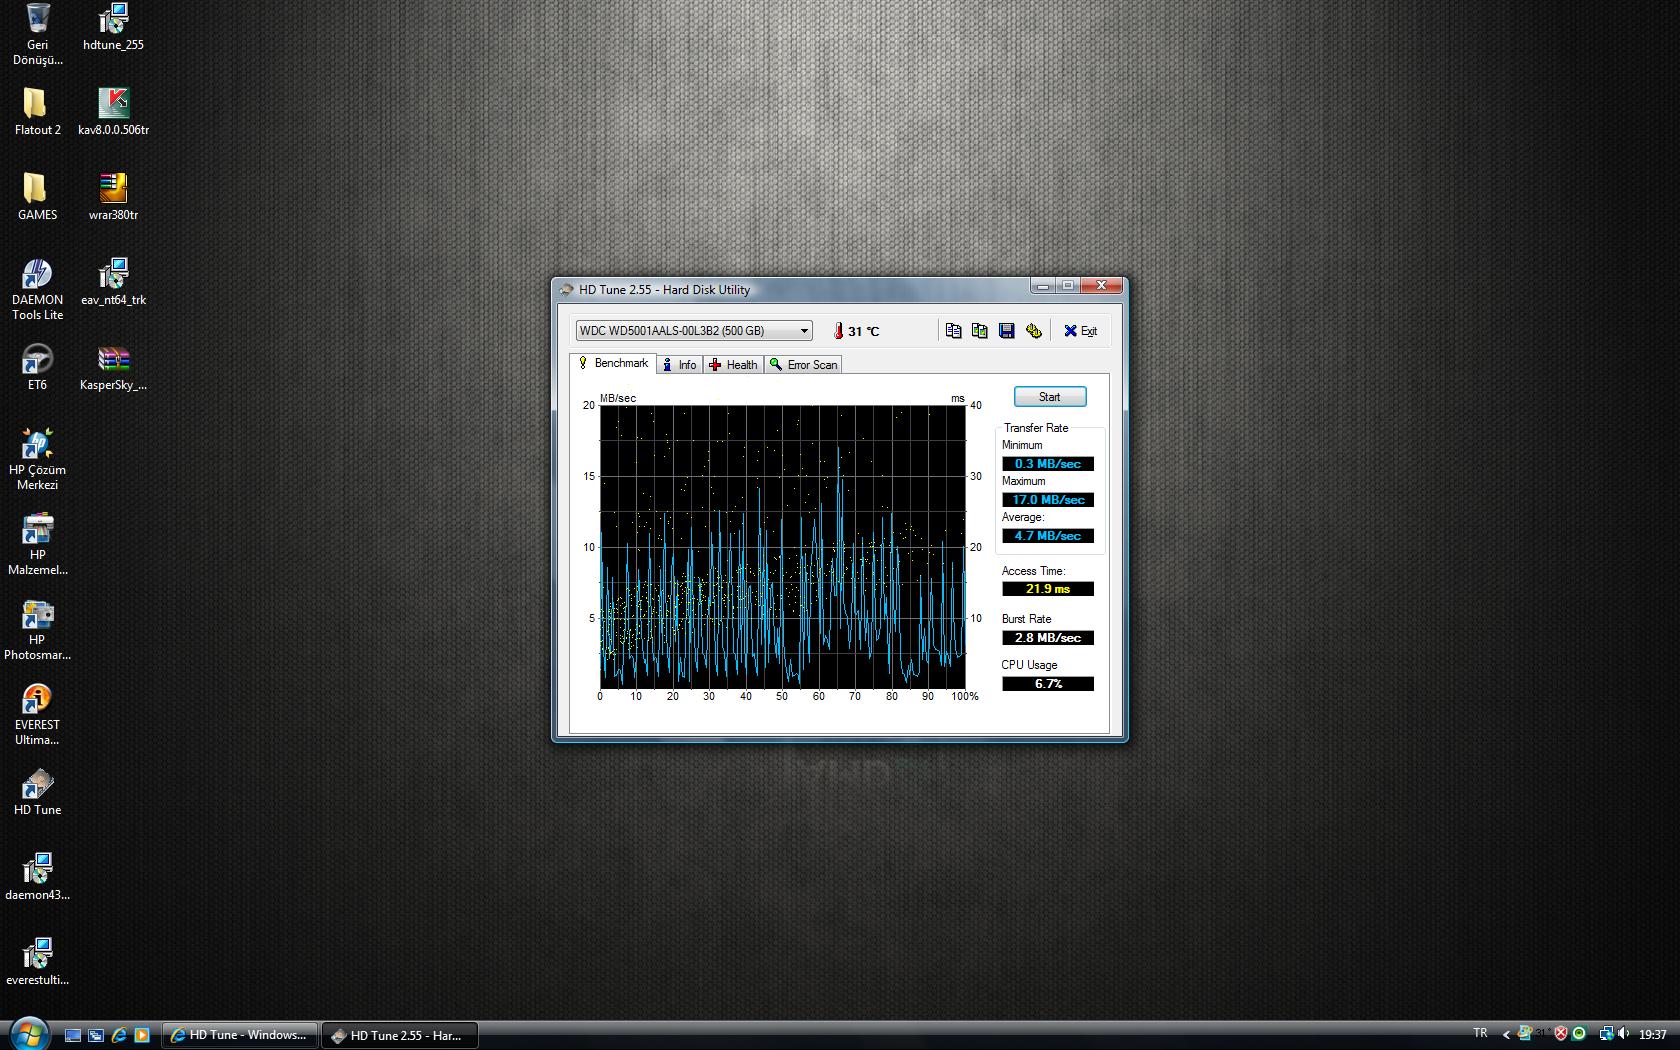This screenshot has height=1050, width=1680.
Task: Copy benchmark info to clipboard icon
Action: pyautogui.click(x=953, y=331)
